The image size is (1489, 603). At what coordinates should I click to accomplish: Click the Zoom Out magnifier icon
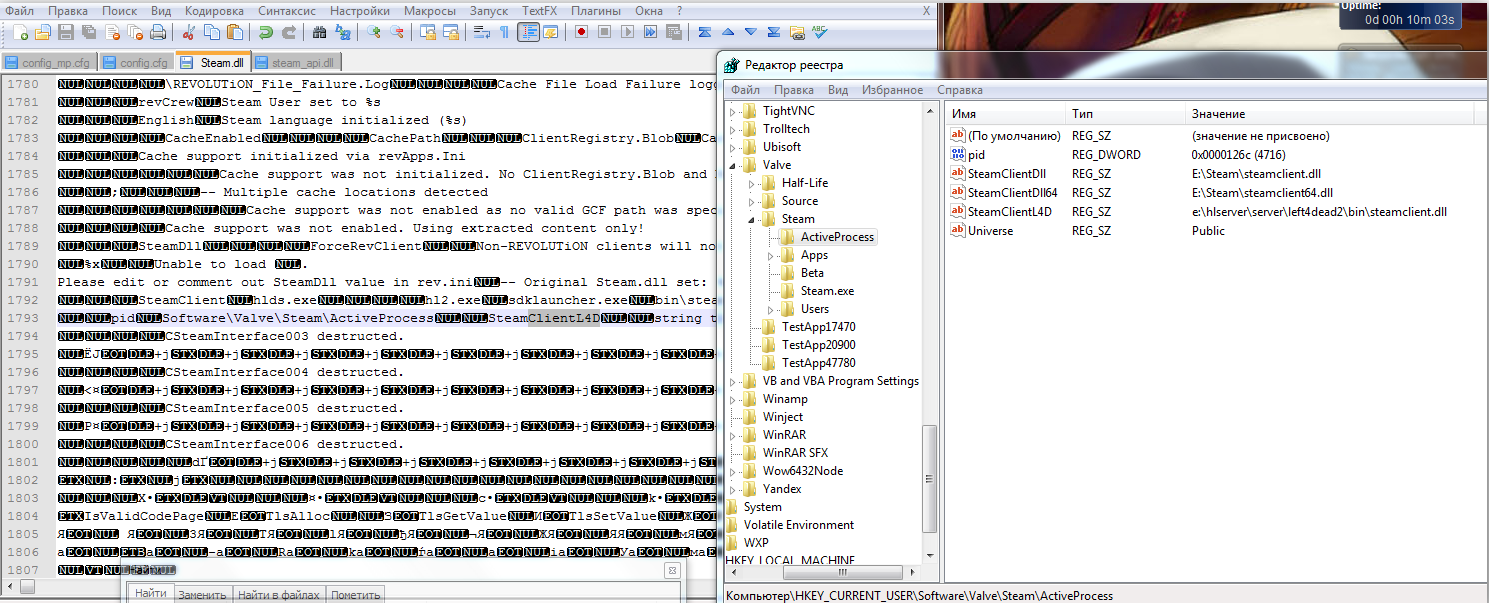click(x=396, y=32)
